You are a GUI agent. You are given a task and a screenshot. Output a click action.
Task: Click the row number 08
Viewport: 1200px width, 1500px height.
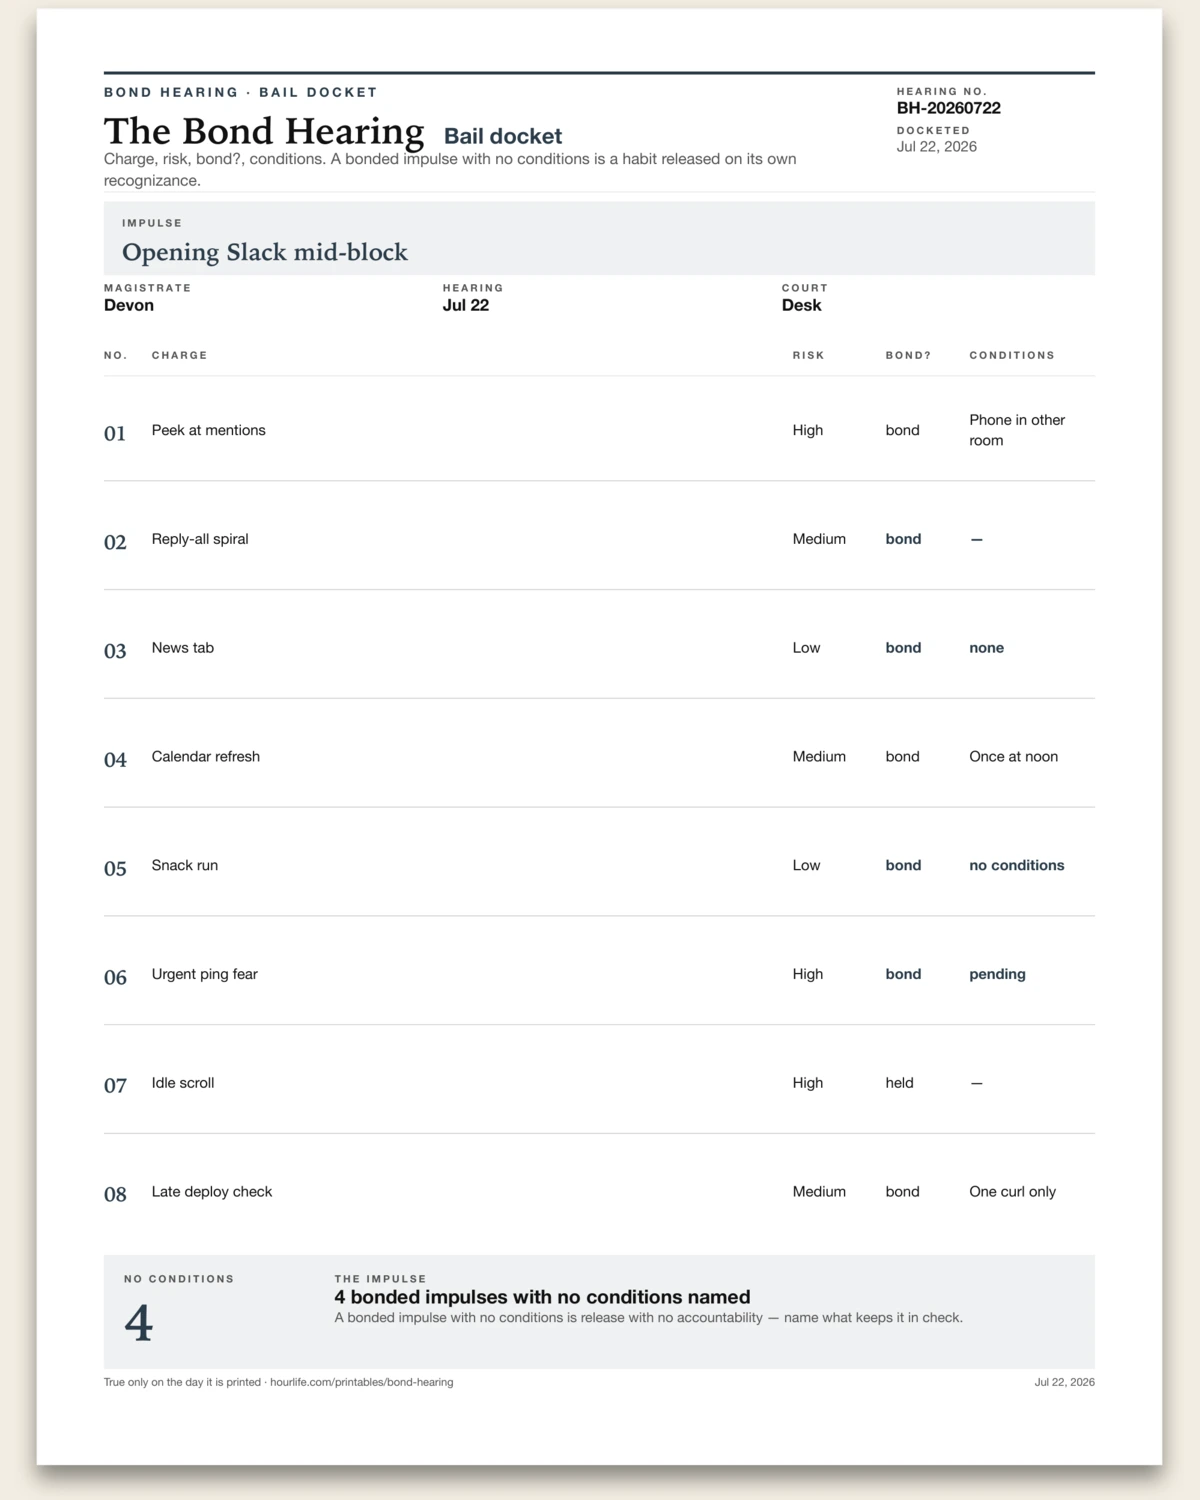[x=115, y=1194]
